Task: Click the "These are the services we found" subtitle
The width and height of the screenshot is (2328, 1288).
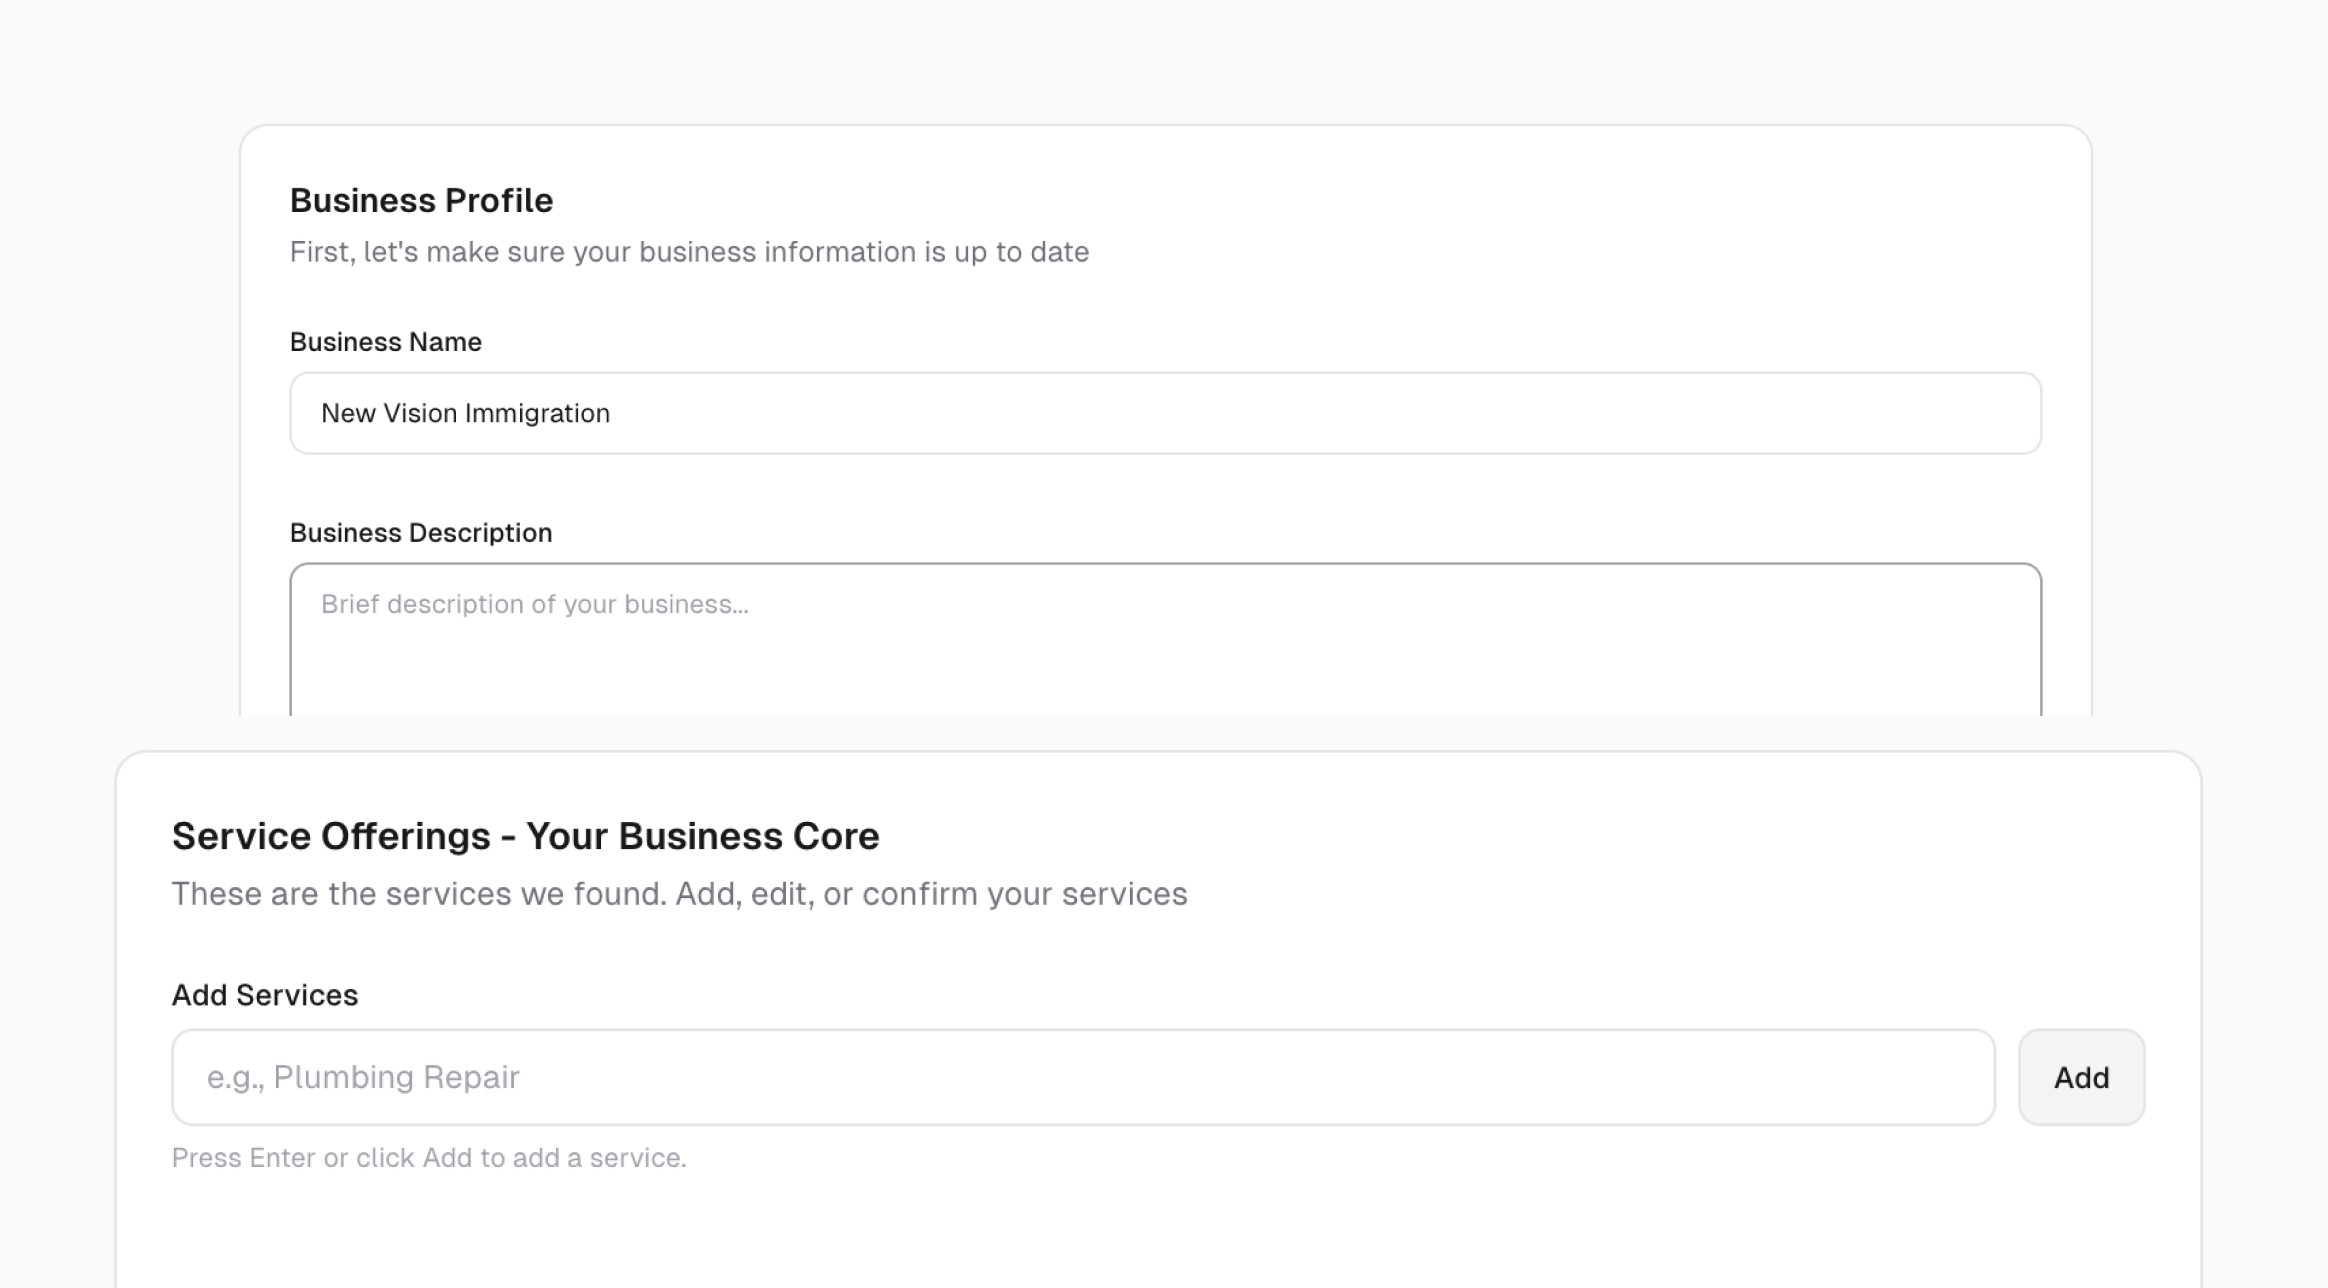Action: pyautogui.click(x=679, y=894)
